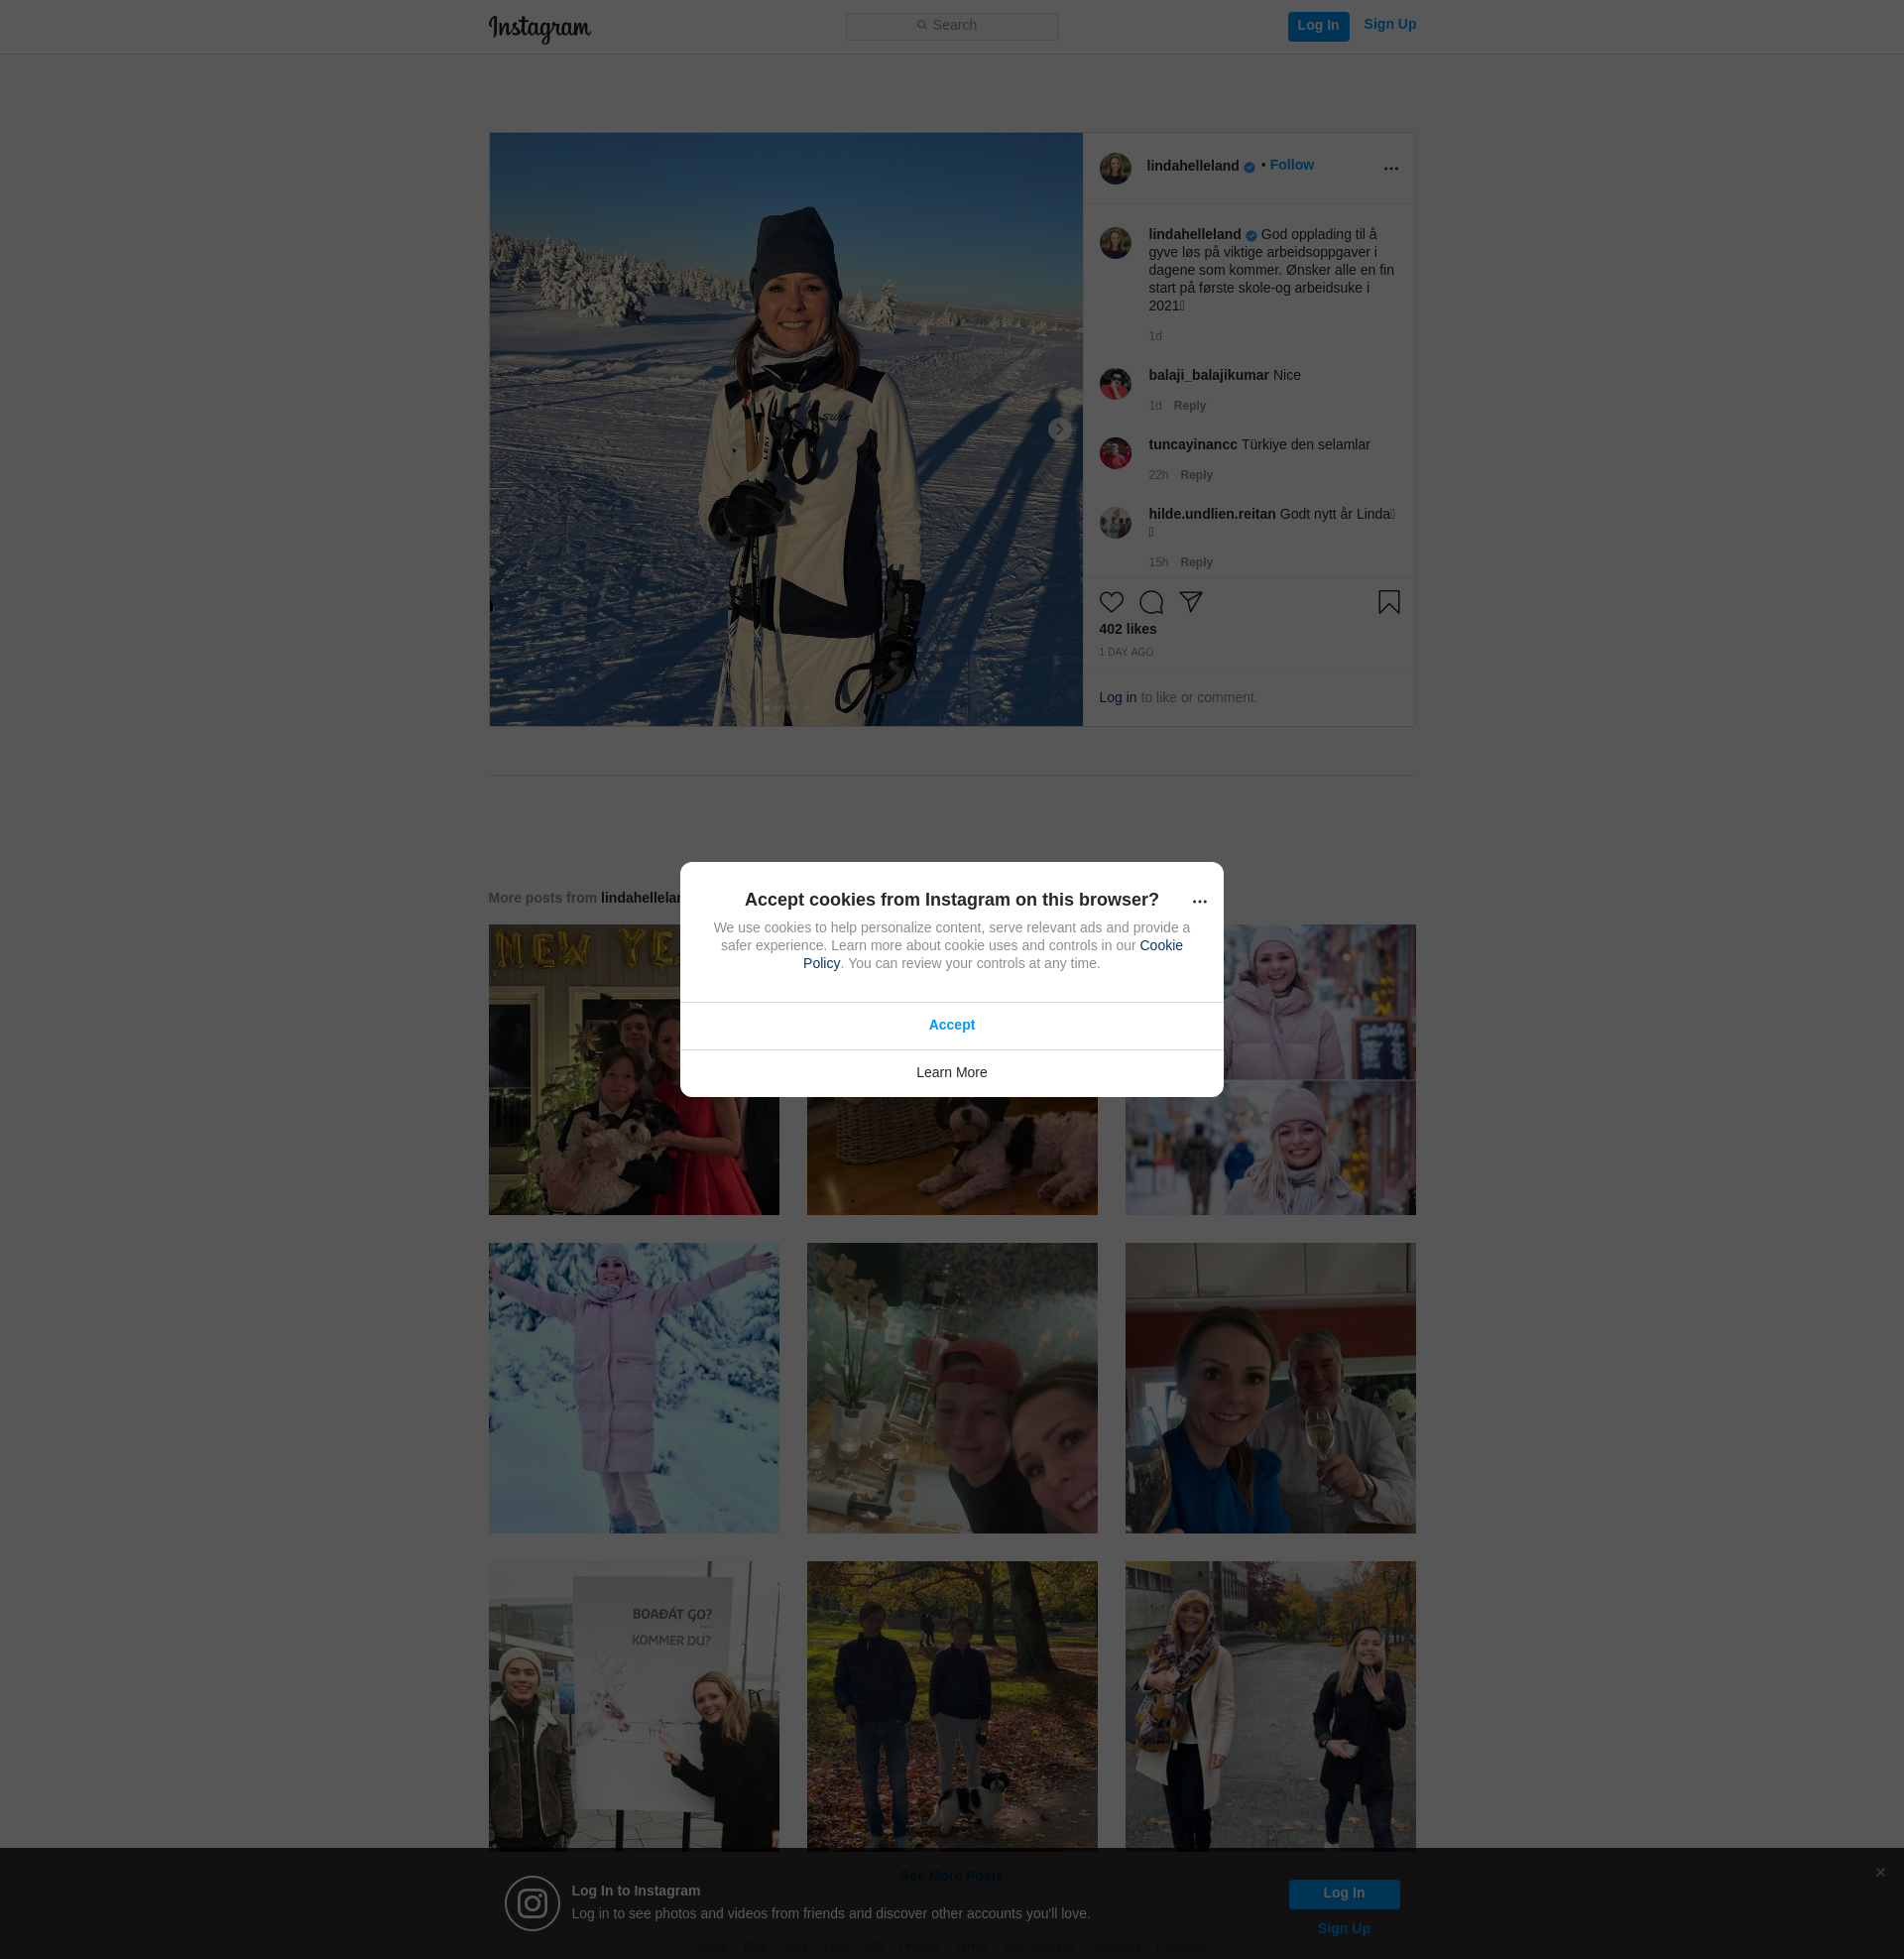Close the bottom login banner
The width and height of the screenshot is (1904, 1959).
[x=1880, y=1872]
